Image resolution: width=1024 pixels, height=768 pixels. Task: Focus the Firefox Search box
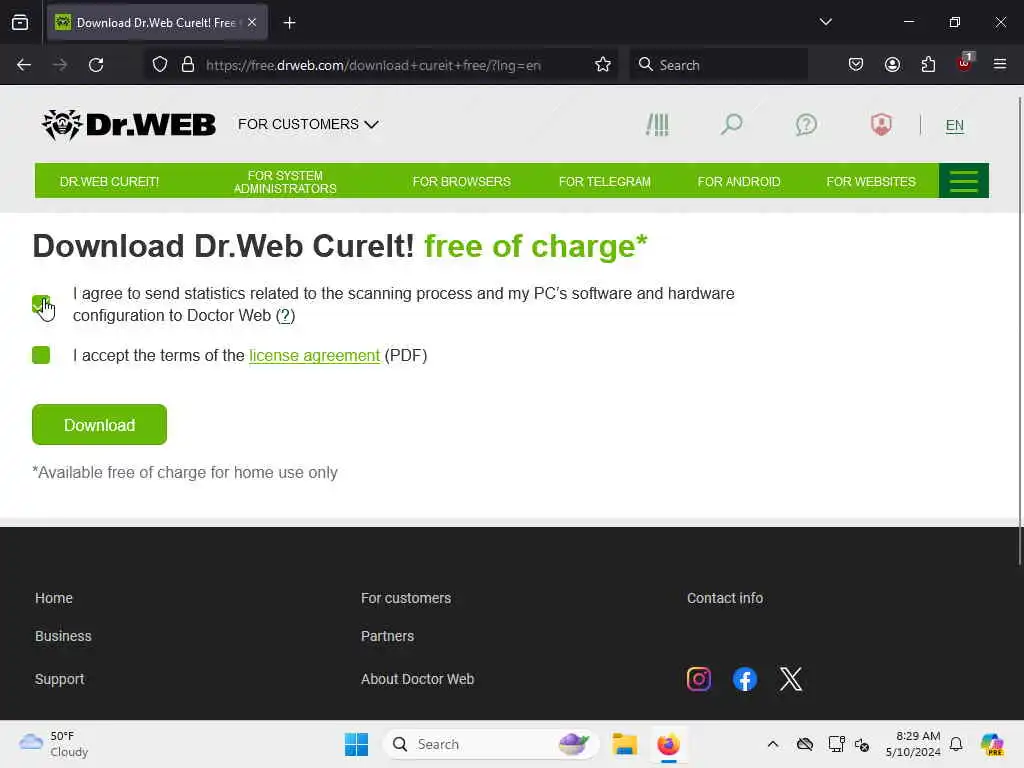click(719, 65)
